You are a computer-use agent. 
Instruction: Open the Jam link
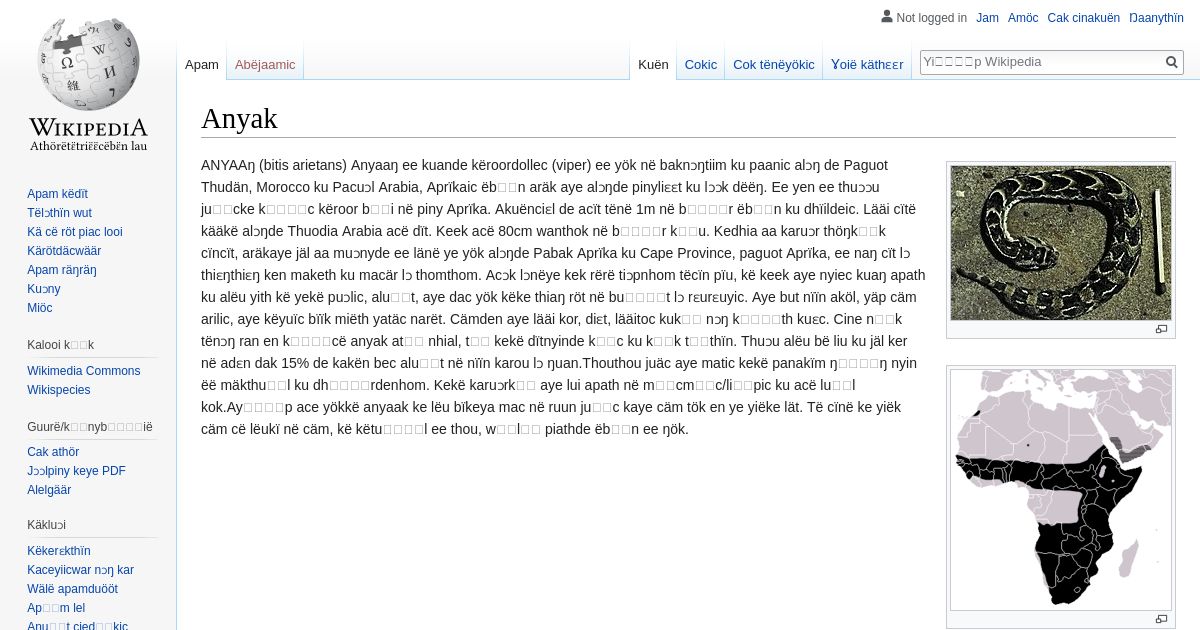tap(987, 17)
